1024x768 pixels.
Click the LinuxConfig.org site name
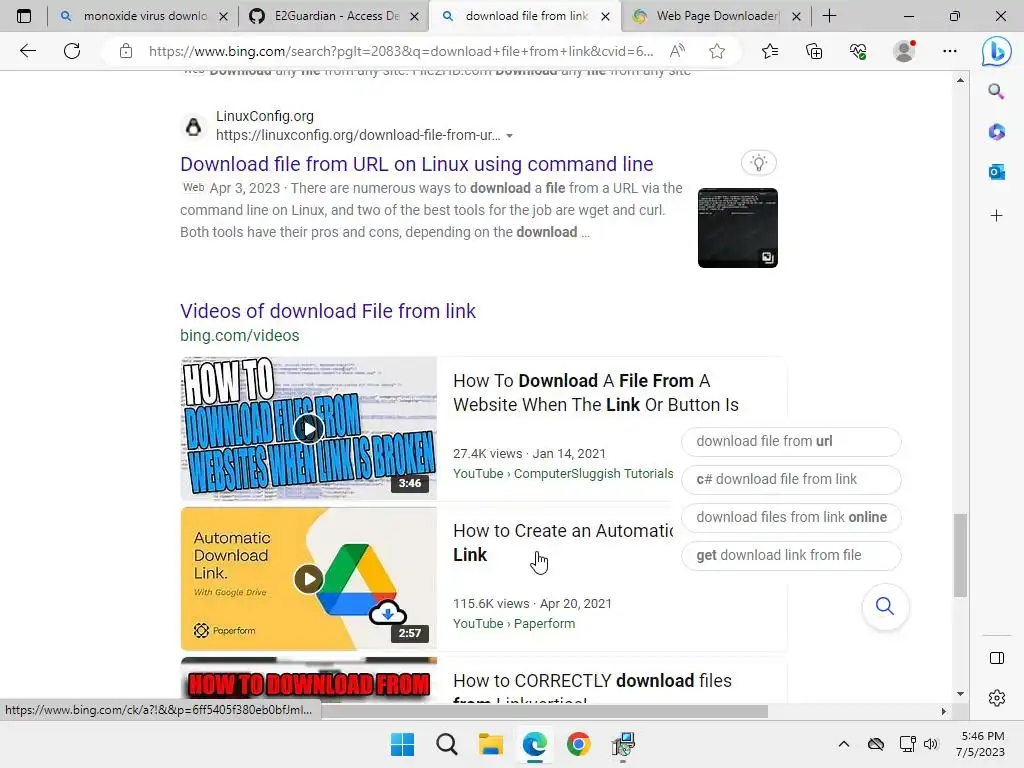(264, 116)
